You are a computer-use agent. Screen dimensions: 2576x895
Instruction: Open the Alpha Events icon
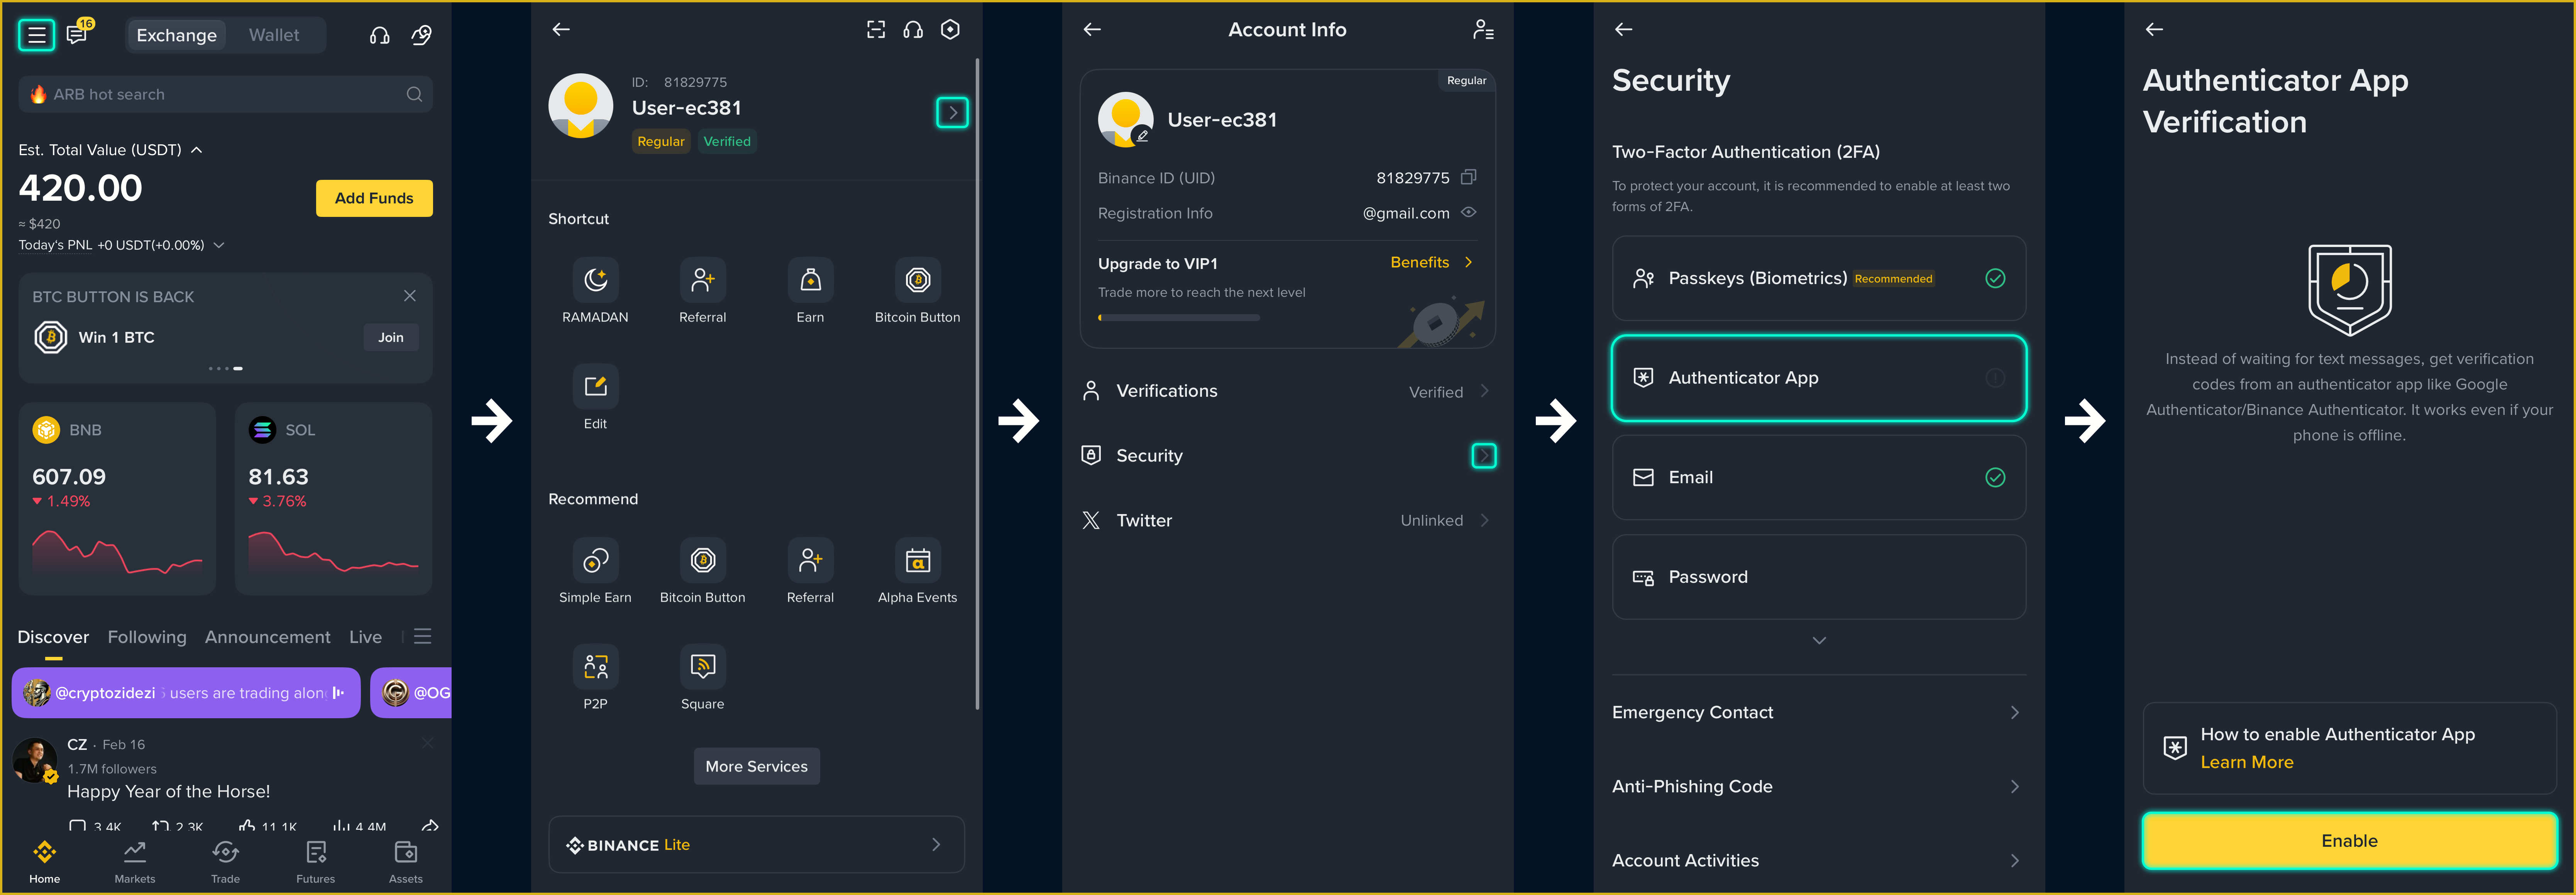tap(918, 560)
